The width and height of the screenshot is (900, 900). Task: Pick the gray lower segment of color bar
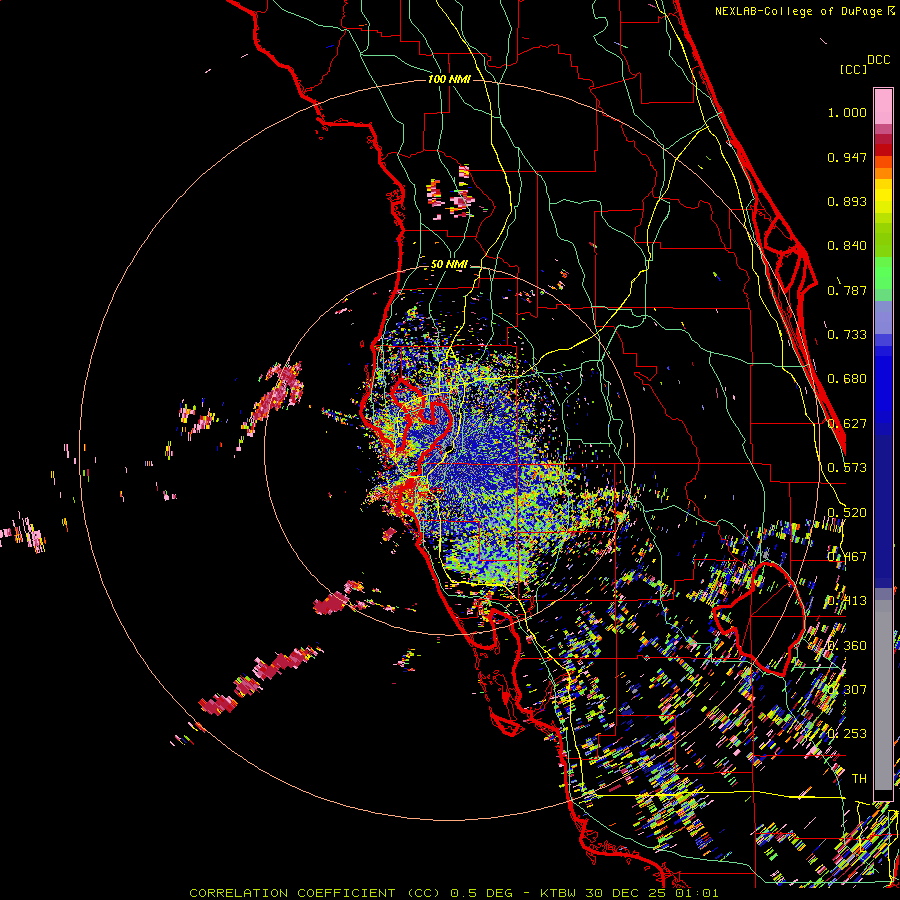[x=883, y=695]
